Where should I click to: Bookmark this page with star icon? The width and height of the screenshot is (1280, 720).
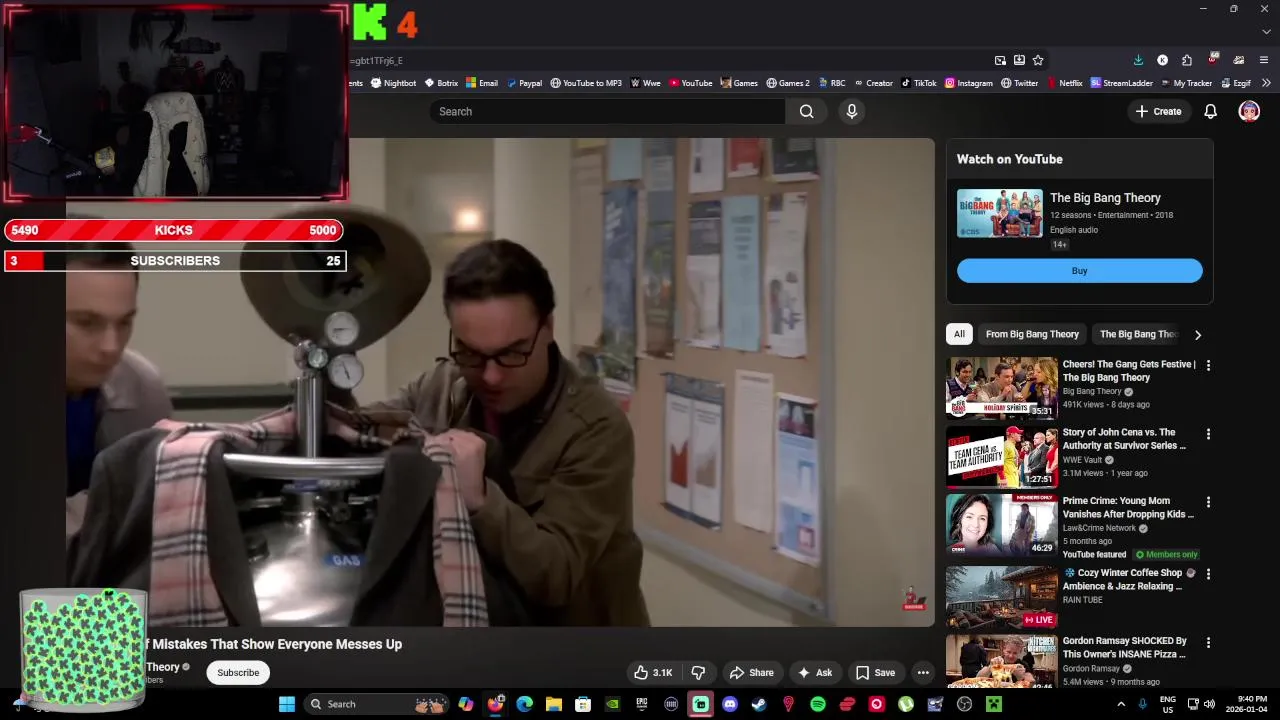point(1038,60)
